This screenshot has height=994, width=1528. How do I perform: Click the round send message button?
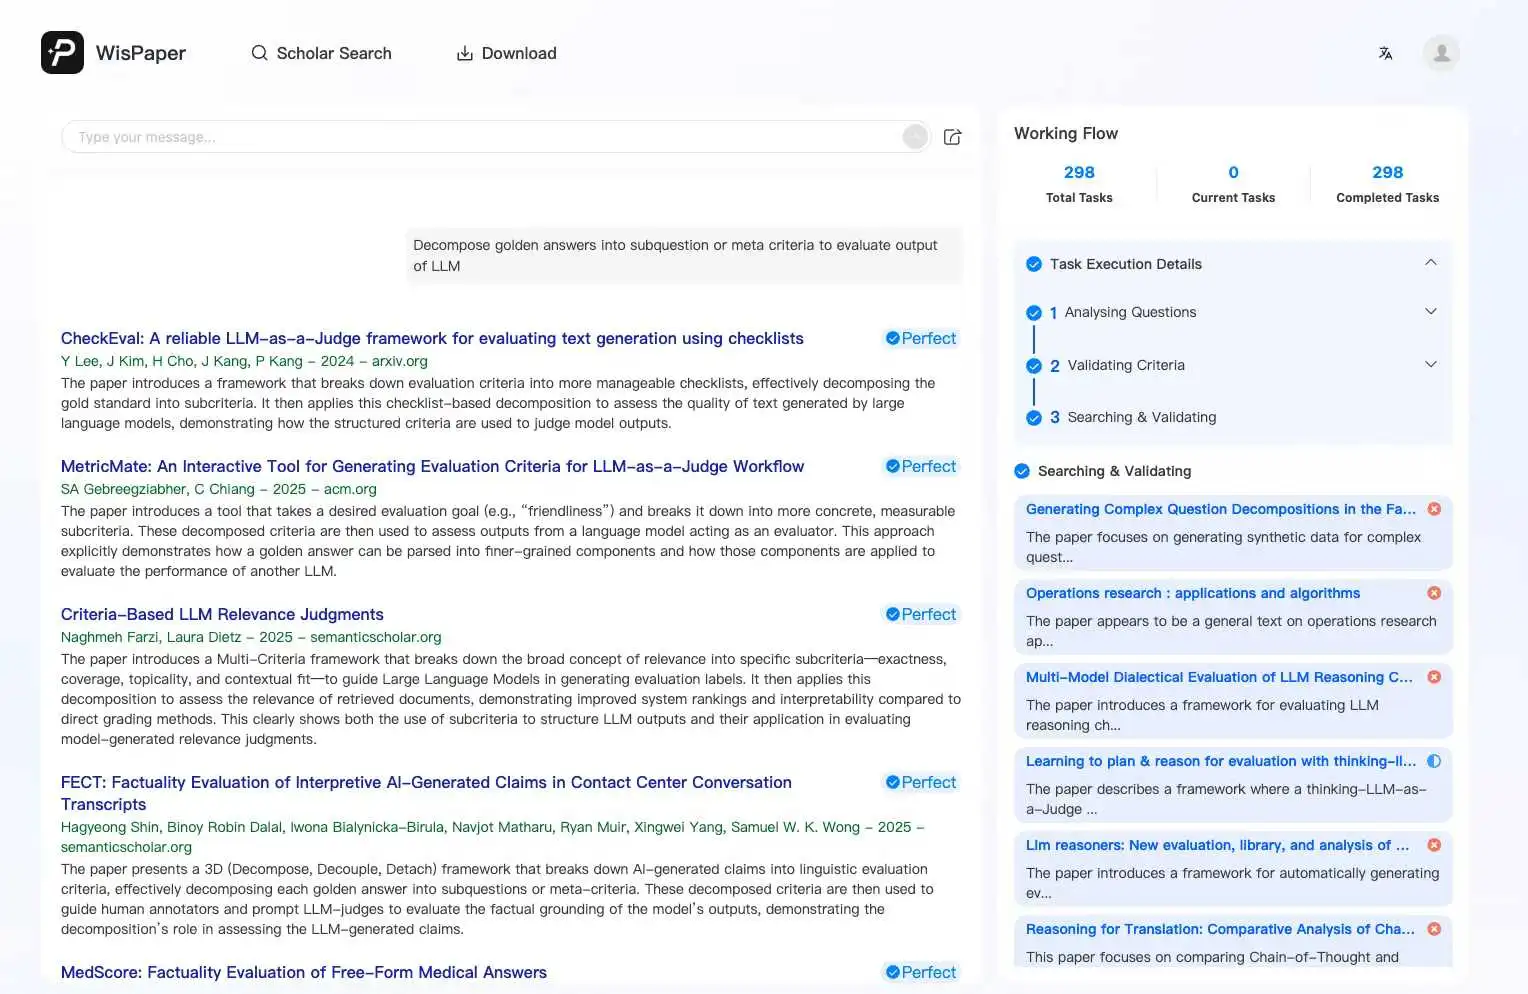[x=915, y=137]
